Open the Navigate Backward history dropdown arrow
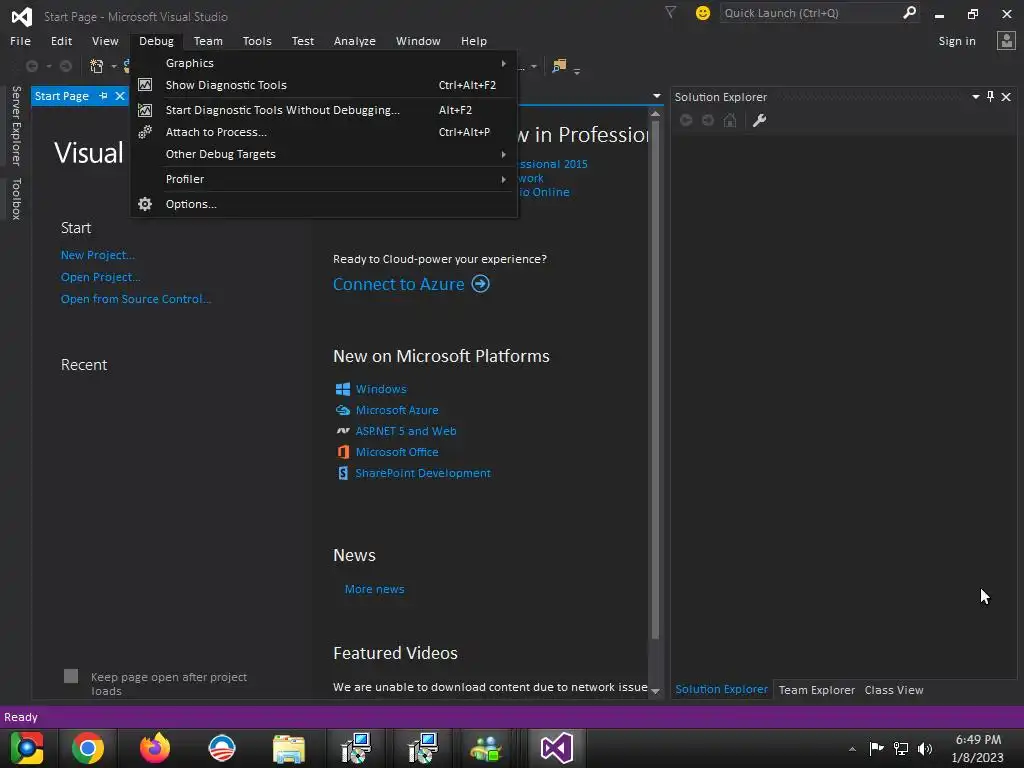The width and height of the screenshot is (1024, 768). tap(48, 67)
